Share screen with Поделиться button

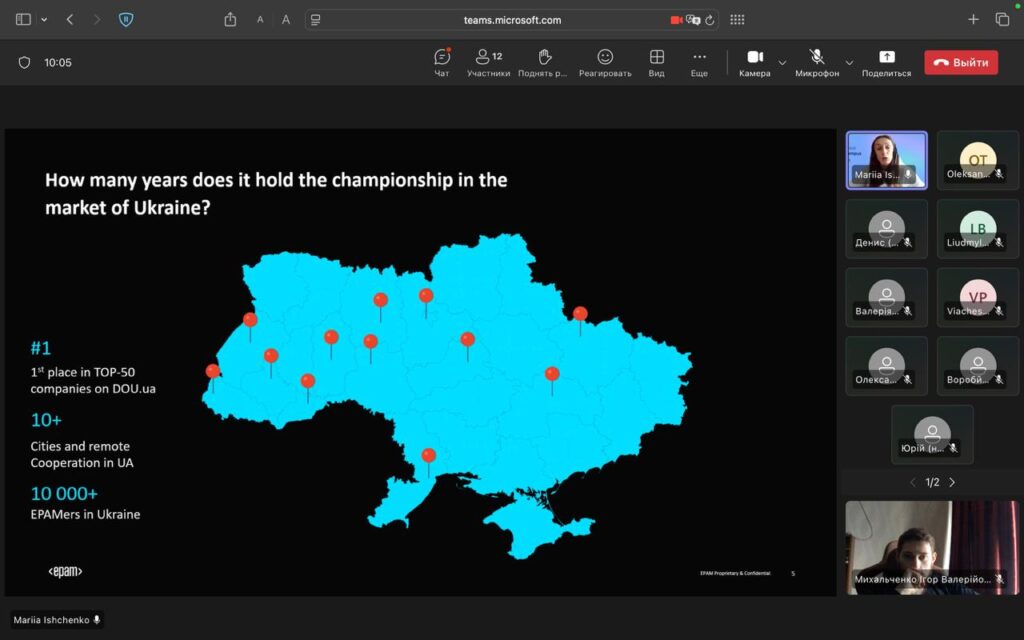(x=886, y=63)
